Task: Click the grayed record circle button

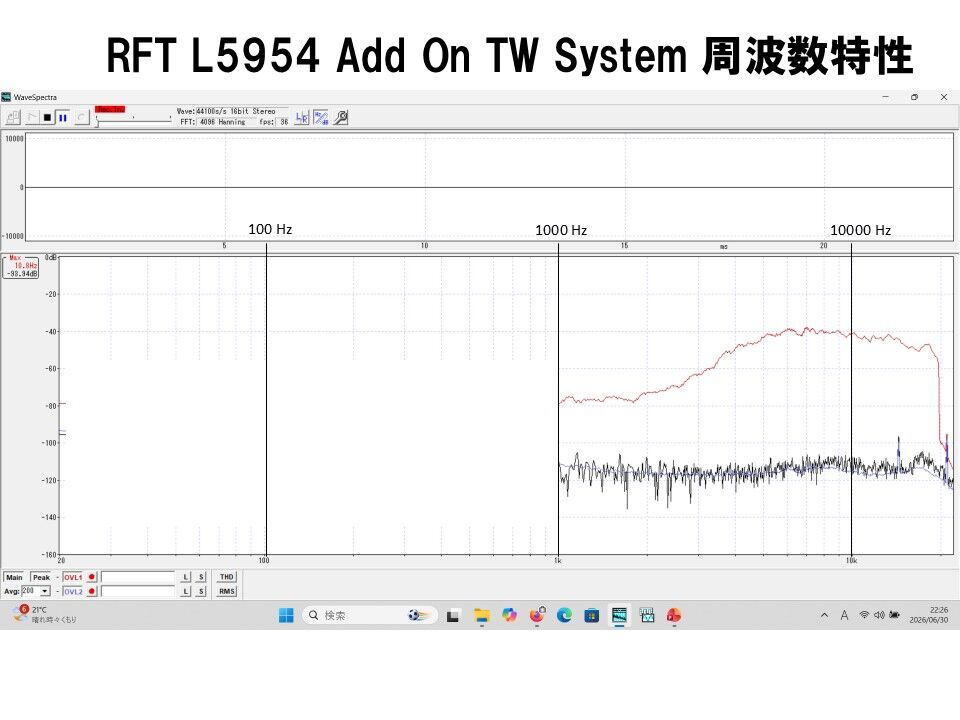Action: pyautogui.click(x=82, y=117)
